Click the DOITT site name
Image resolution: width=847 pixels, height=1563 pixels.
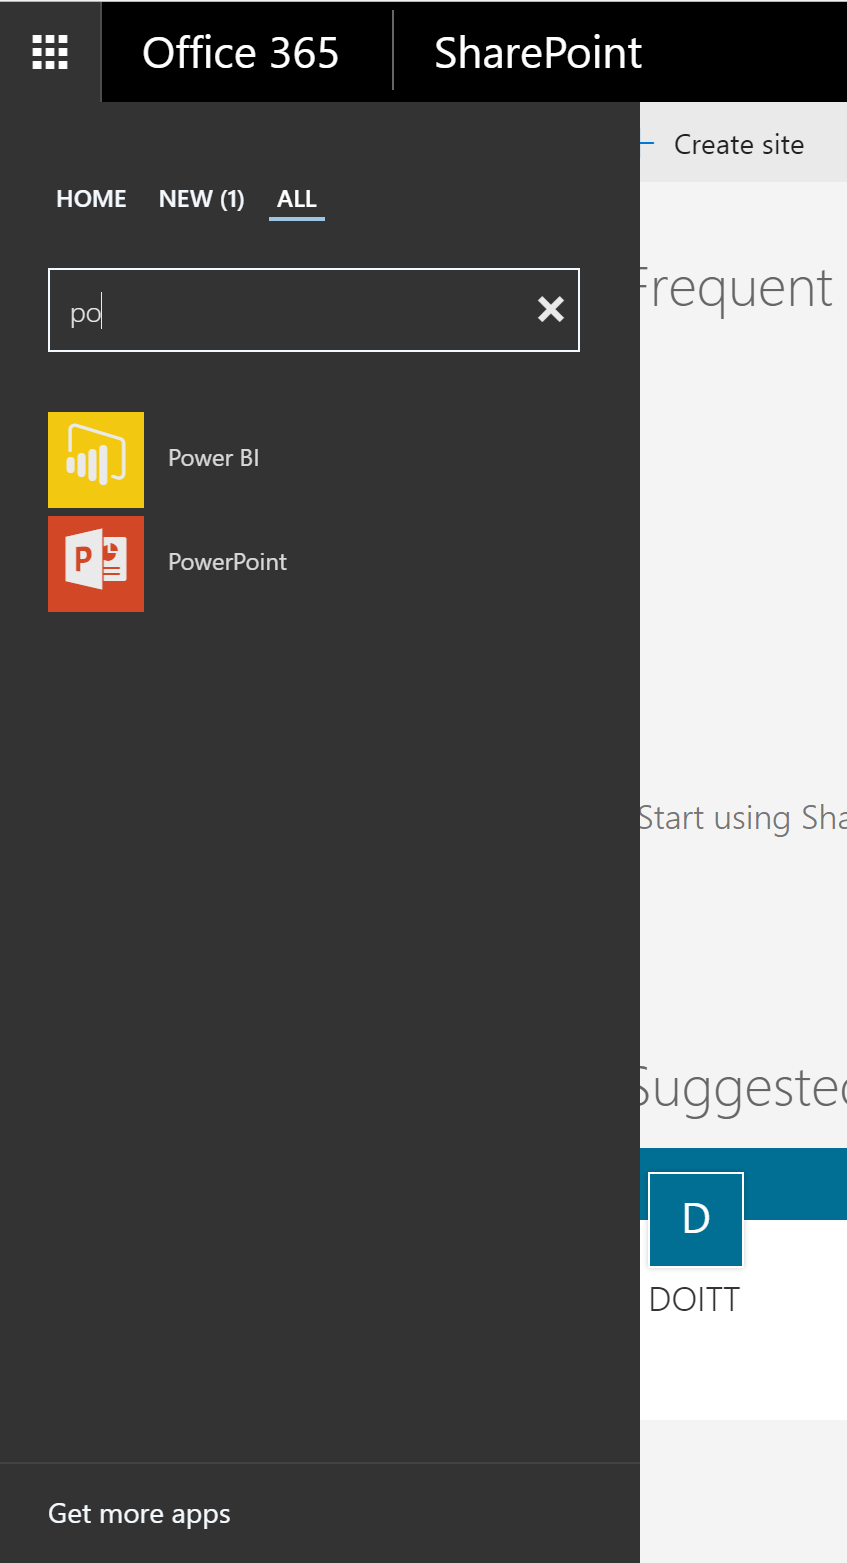695,1300
